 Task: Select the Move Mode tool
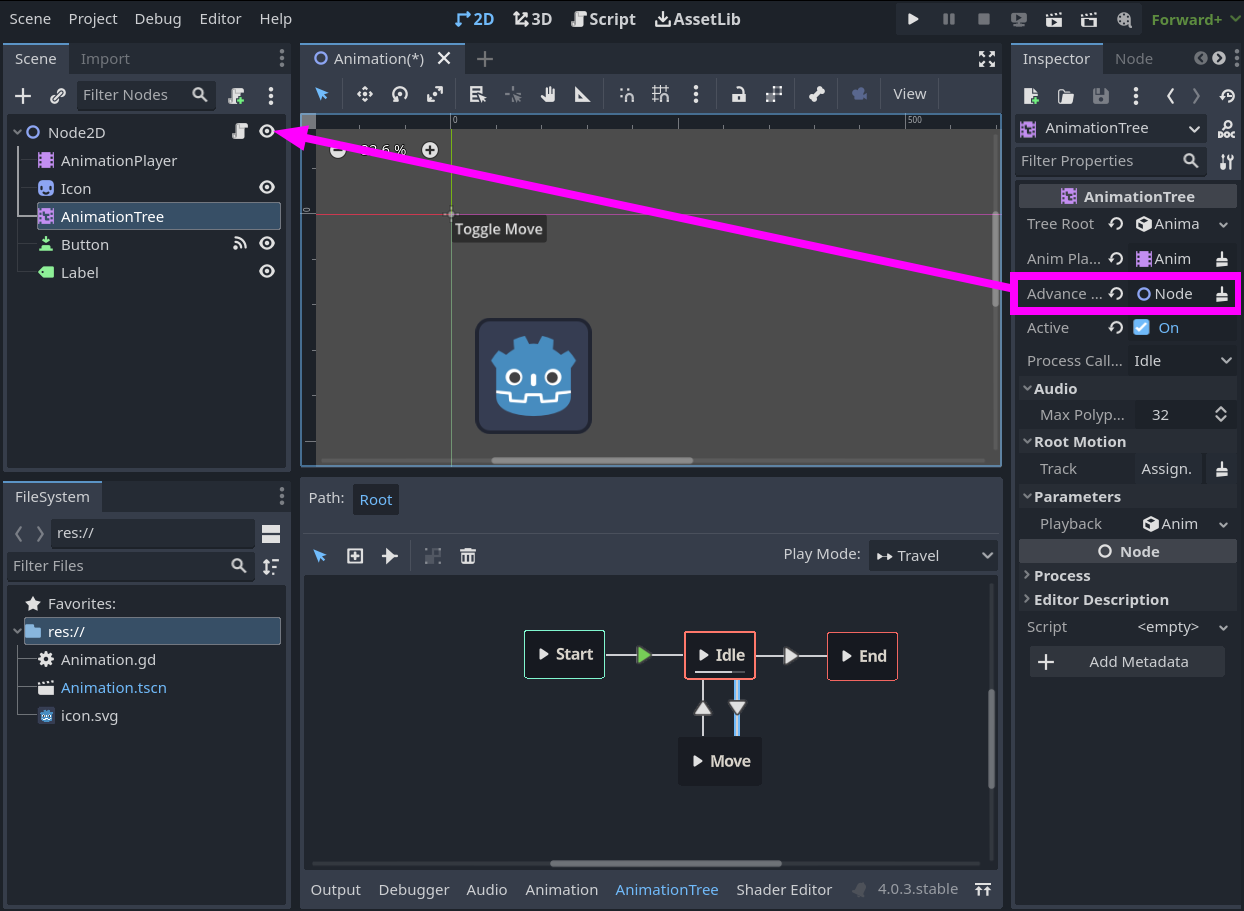[x=364, y=94]
